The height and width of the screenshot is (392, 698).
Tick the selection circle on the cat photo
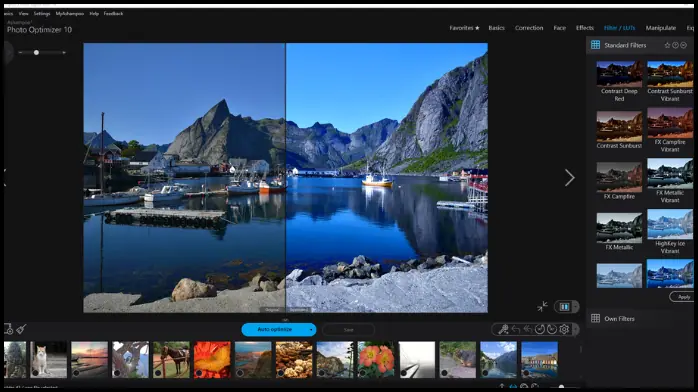pos(35,373)
